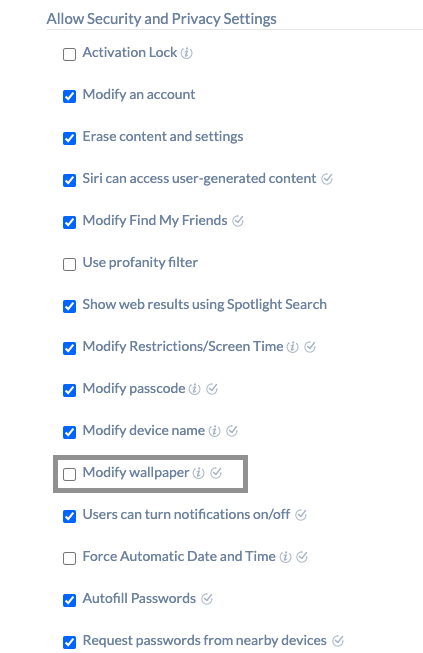Click the checkmark badge after Request passwords from nearby devices
This screenshot has width=423, height=653.
[338, 641]
